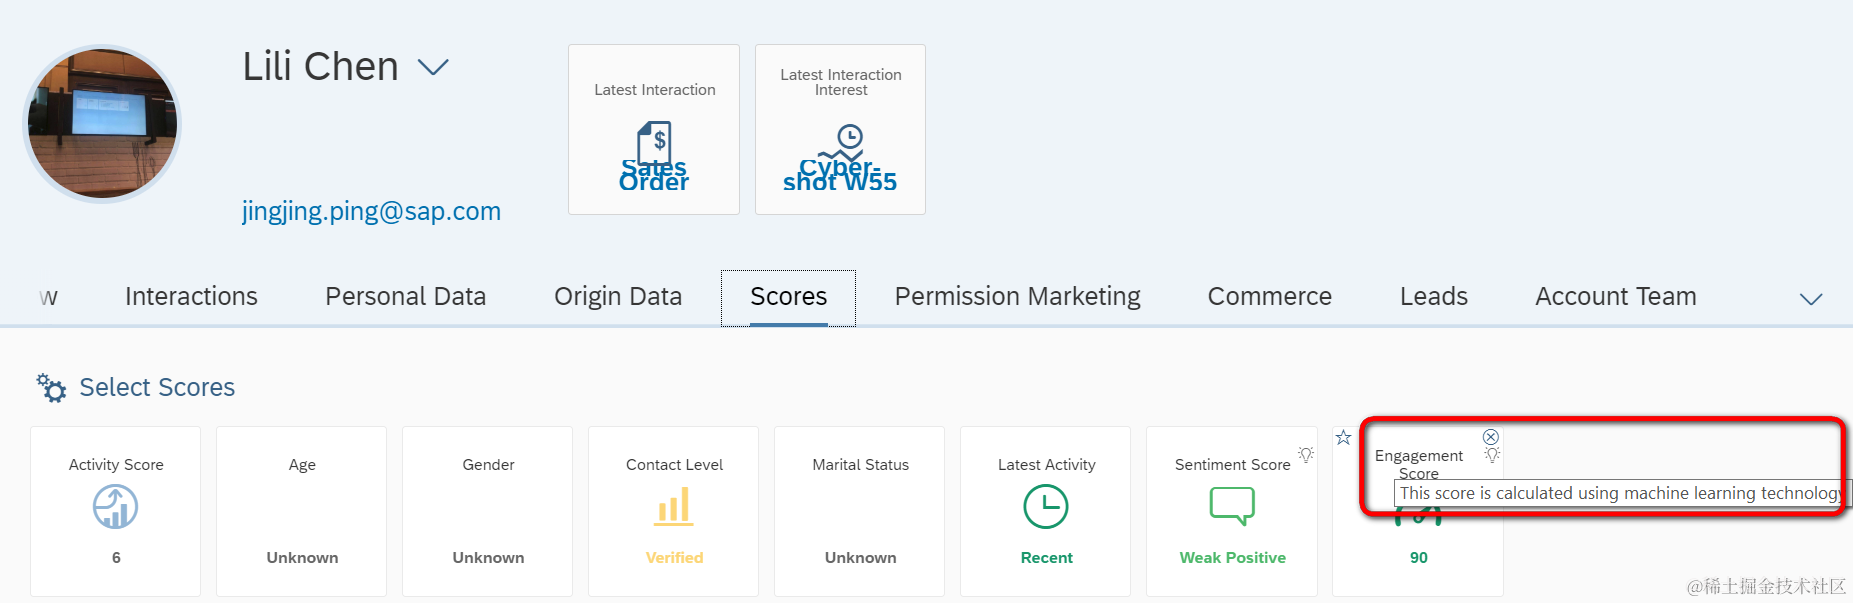Open the Marital Status score tile
1853x603 pixels.
860,511
